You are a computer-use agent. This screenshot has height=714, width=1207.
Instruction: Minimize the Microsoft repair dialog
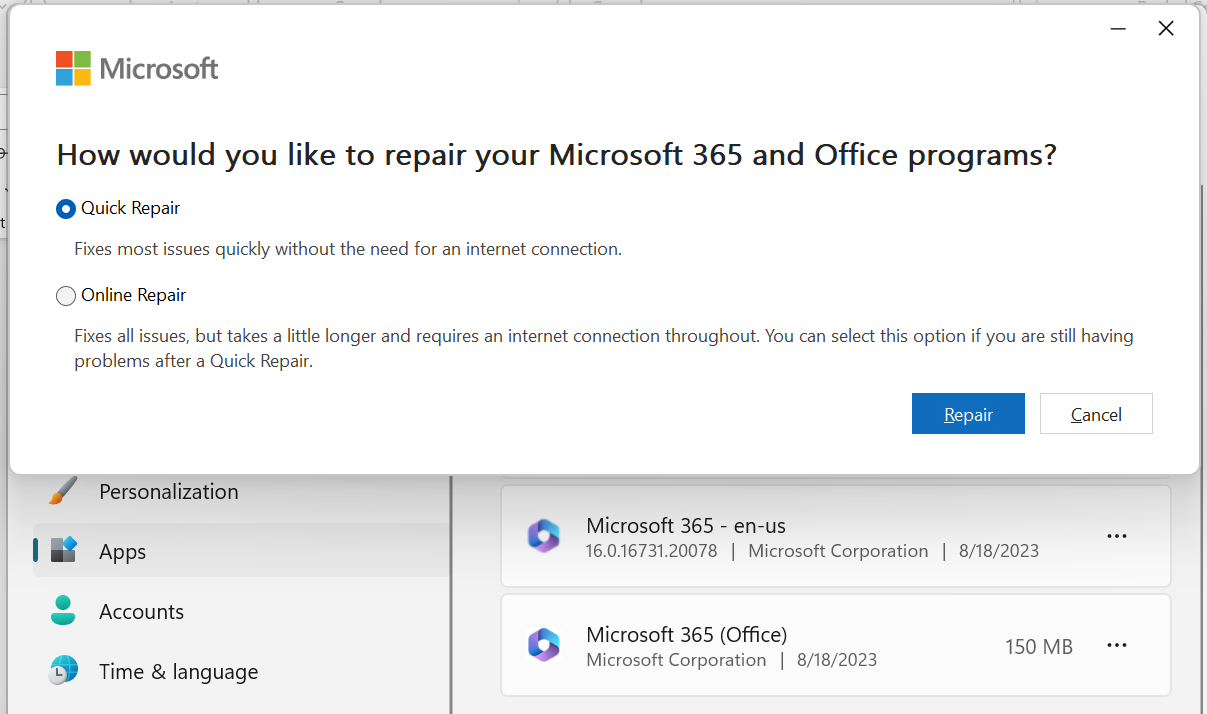[1119, 29]
